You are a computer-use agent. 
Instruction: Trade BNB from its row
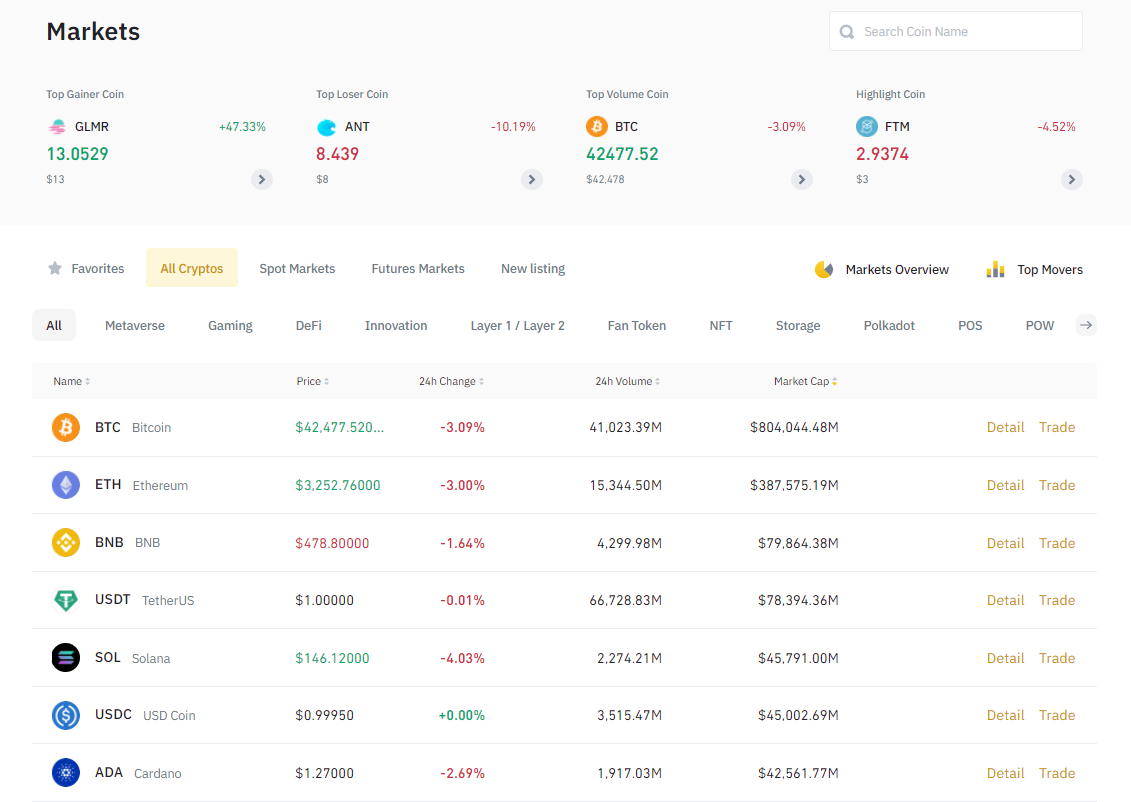click(x=1057, y=543)
